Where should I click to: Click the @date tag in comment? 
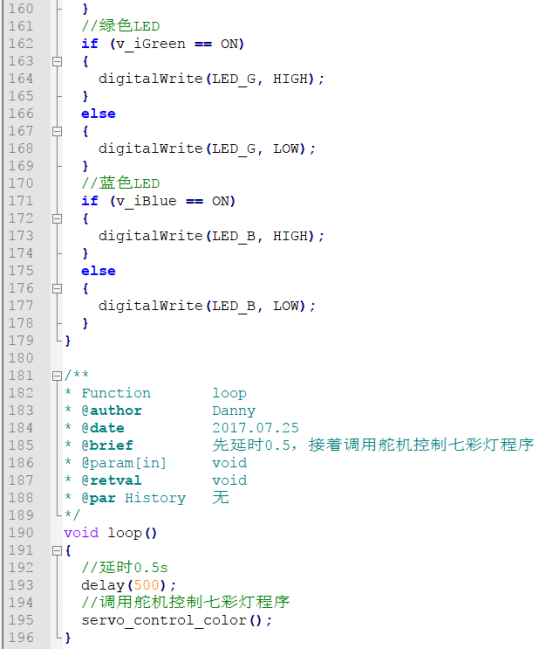click(103, 428)
